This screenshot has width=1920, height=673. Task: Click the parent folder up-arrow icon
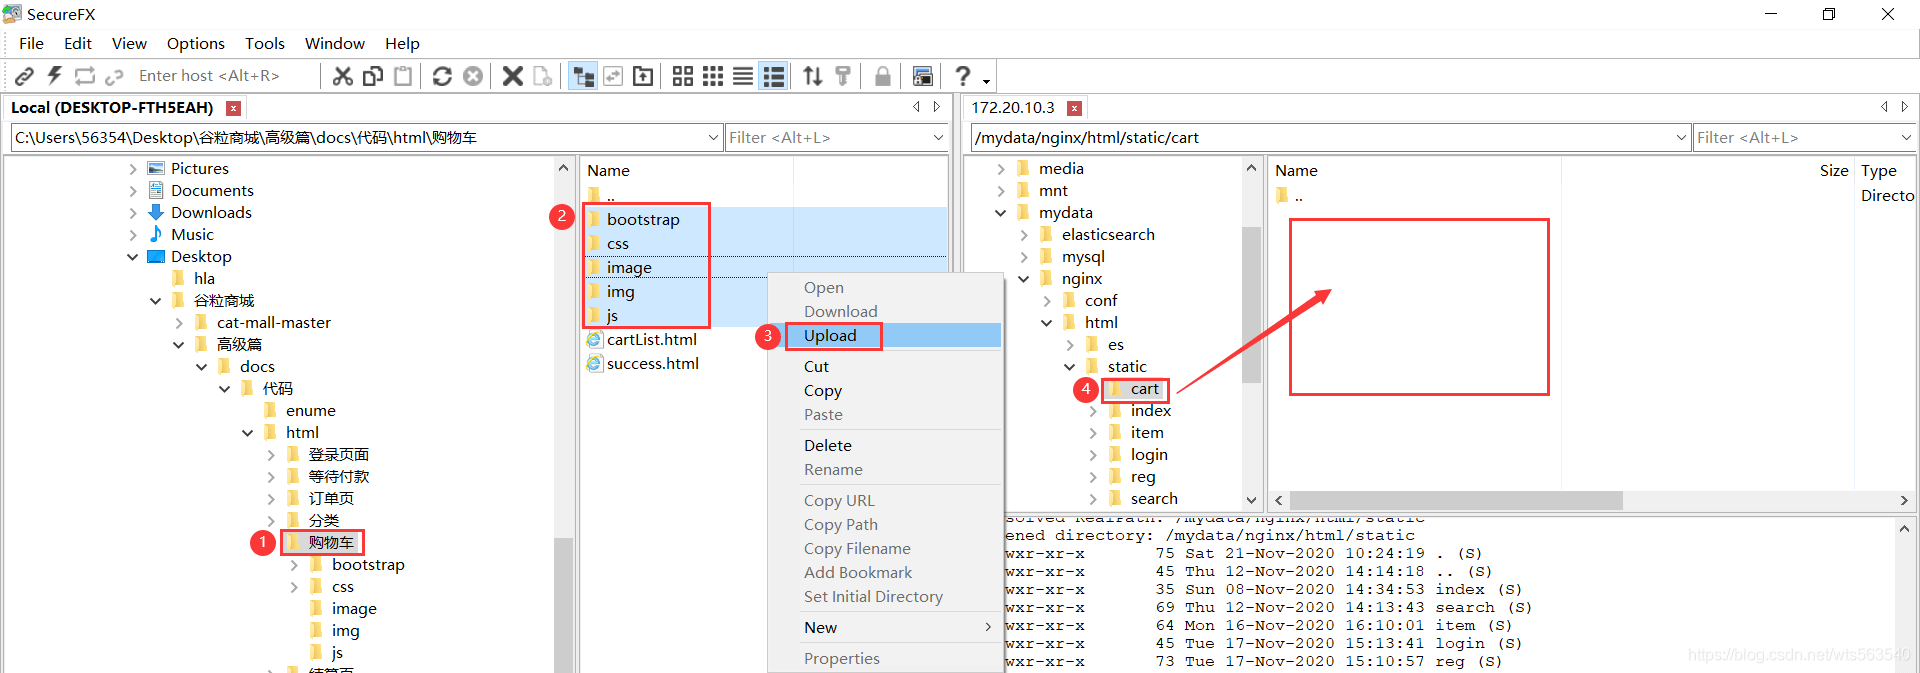(x=643, y=76)
